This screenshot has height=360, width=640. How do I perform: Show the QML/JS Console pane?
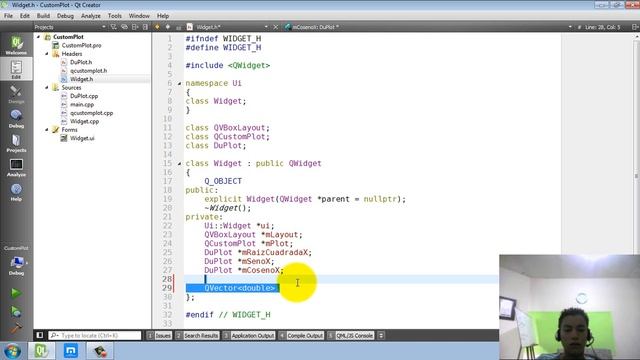point(350,336)
